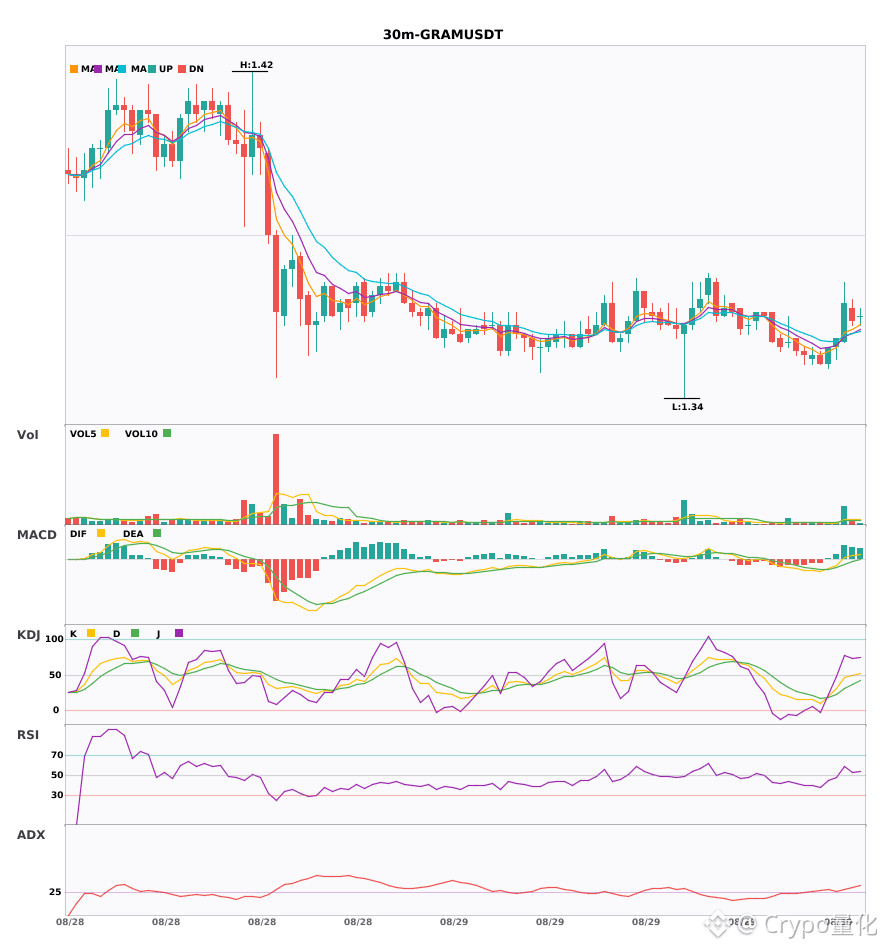Click the 100 axis value in KDJ

[55, 639]
